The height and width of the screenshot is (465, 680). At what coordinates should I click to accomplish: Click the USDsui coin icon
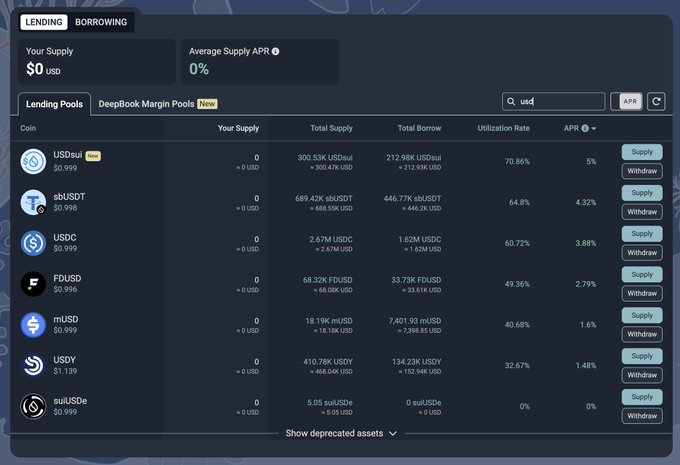point(33,161)
